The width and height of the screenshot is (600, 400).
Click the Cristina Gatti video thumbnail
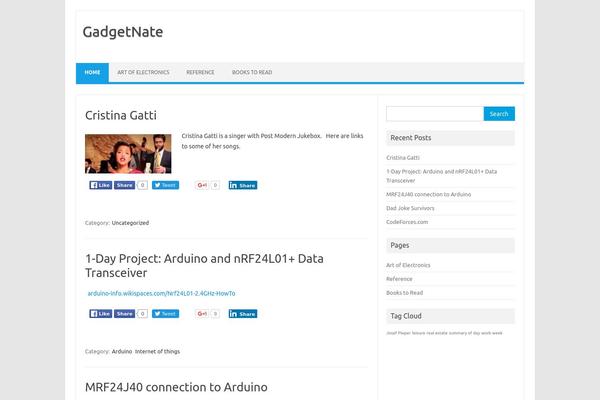point(128,153)
